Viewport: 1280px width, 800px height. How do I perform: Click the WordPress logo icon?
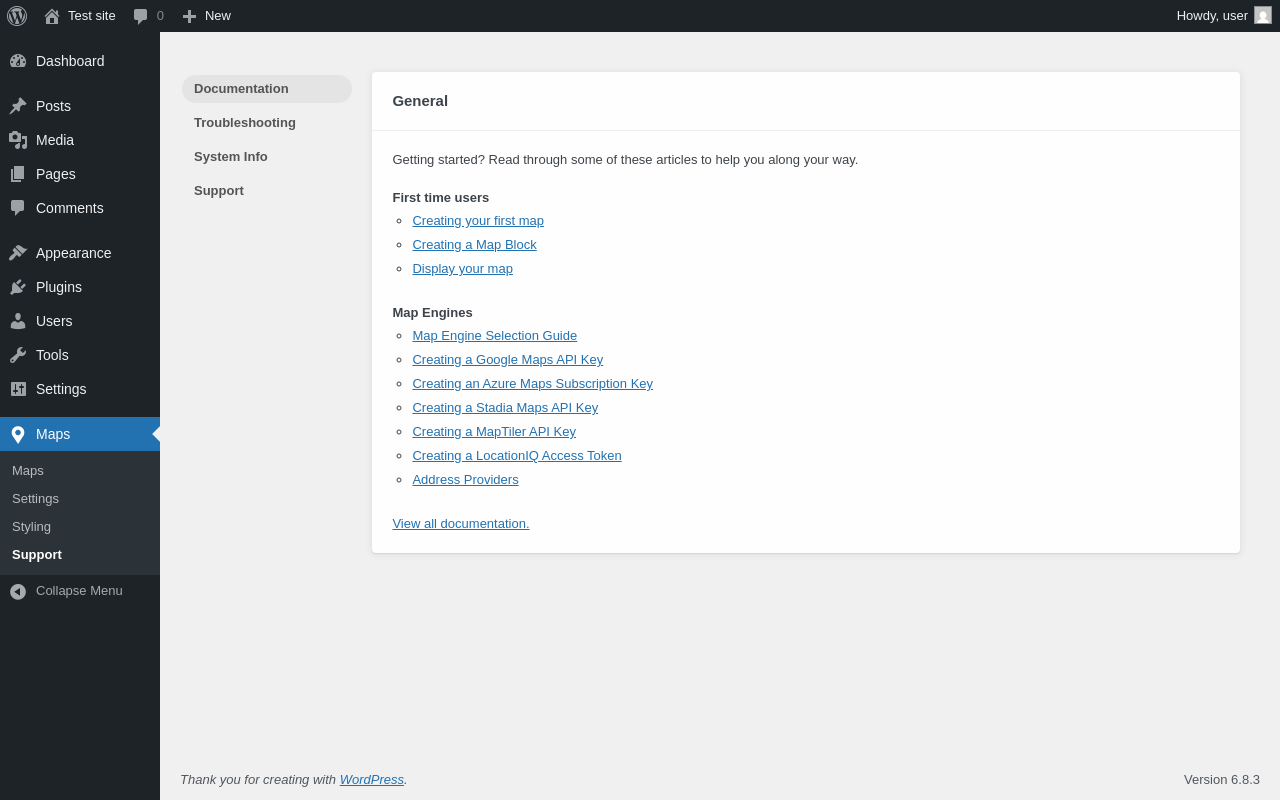tap(17, 16)
